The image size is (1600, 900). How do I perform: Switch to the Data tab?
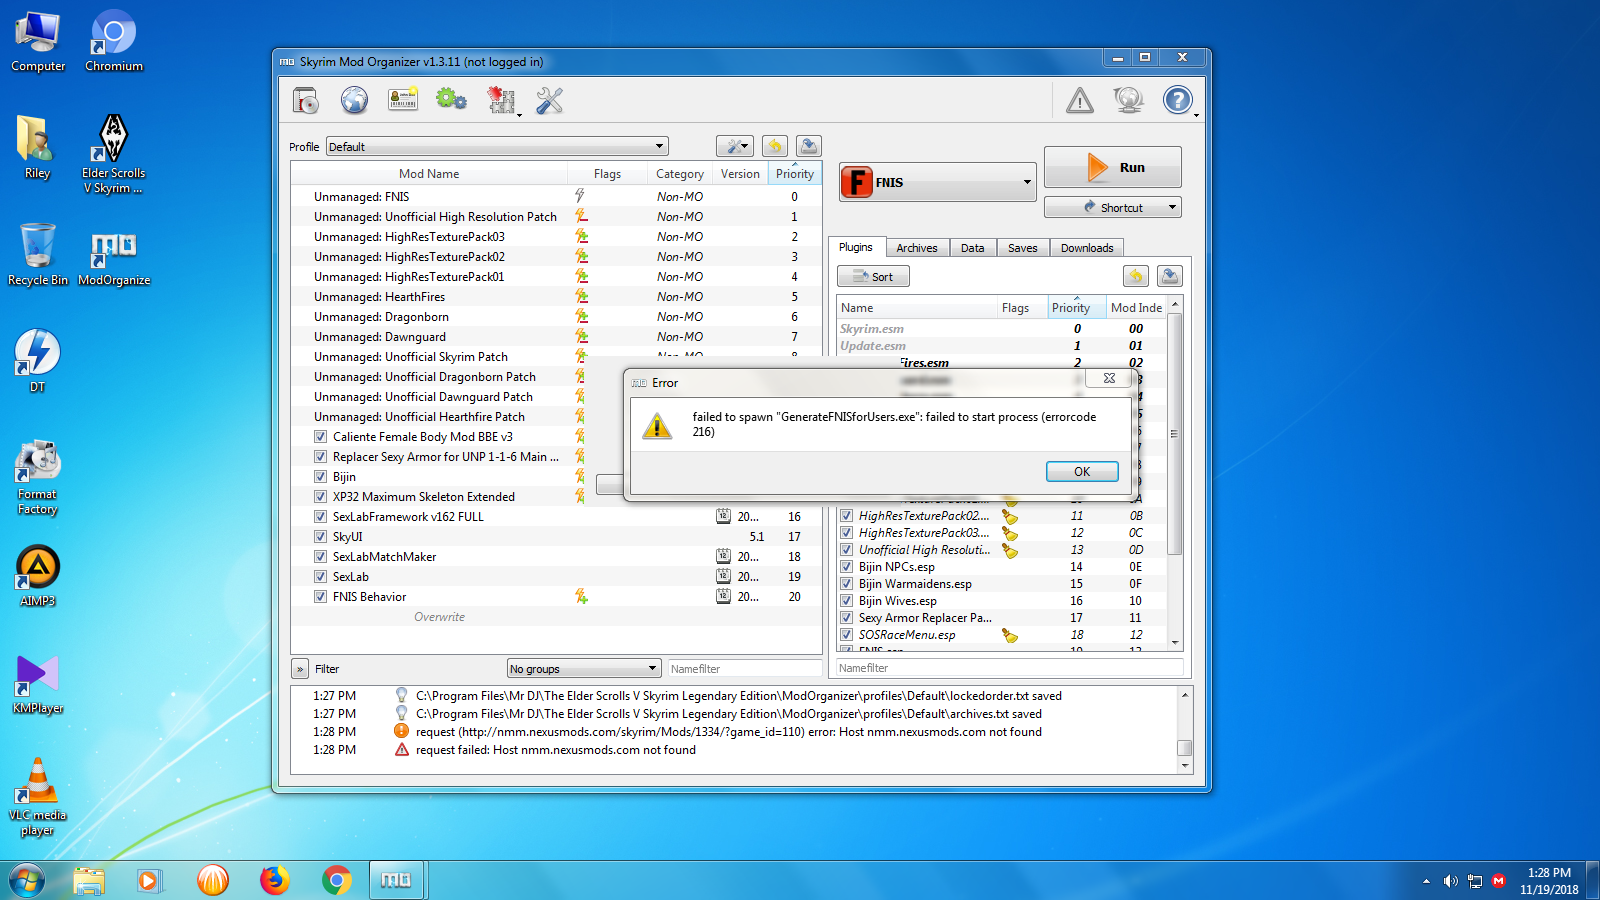[x=973, y=248]
